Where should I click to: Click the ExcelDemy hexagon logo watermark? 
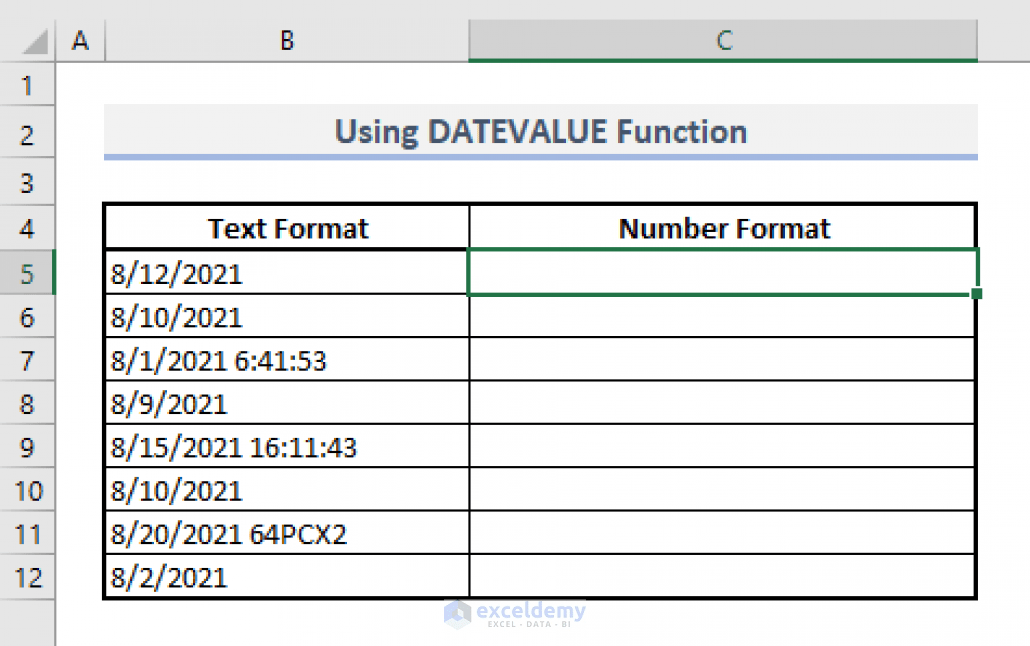[458, 616]
